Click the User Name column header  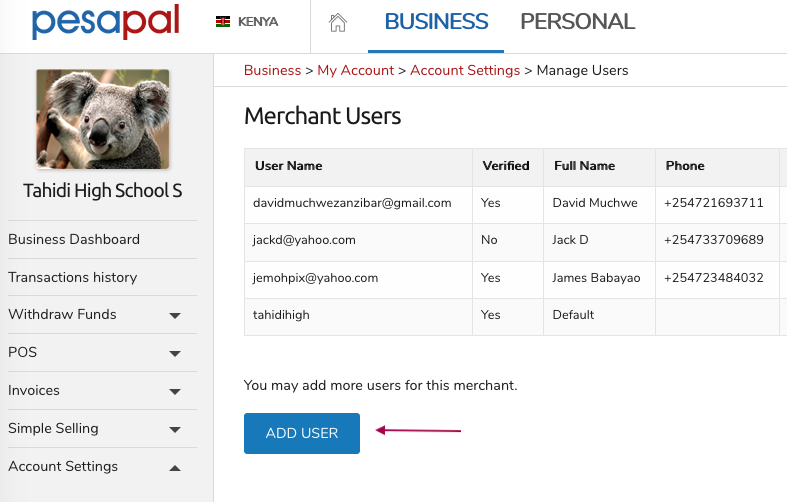289,166
